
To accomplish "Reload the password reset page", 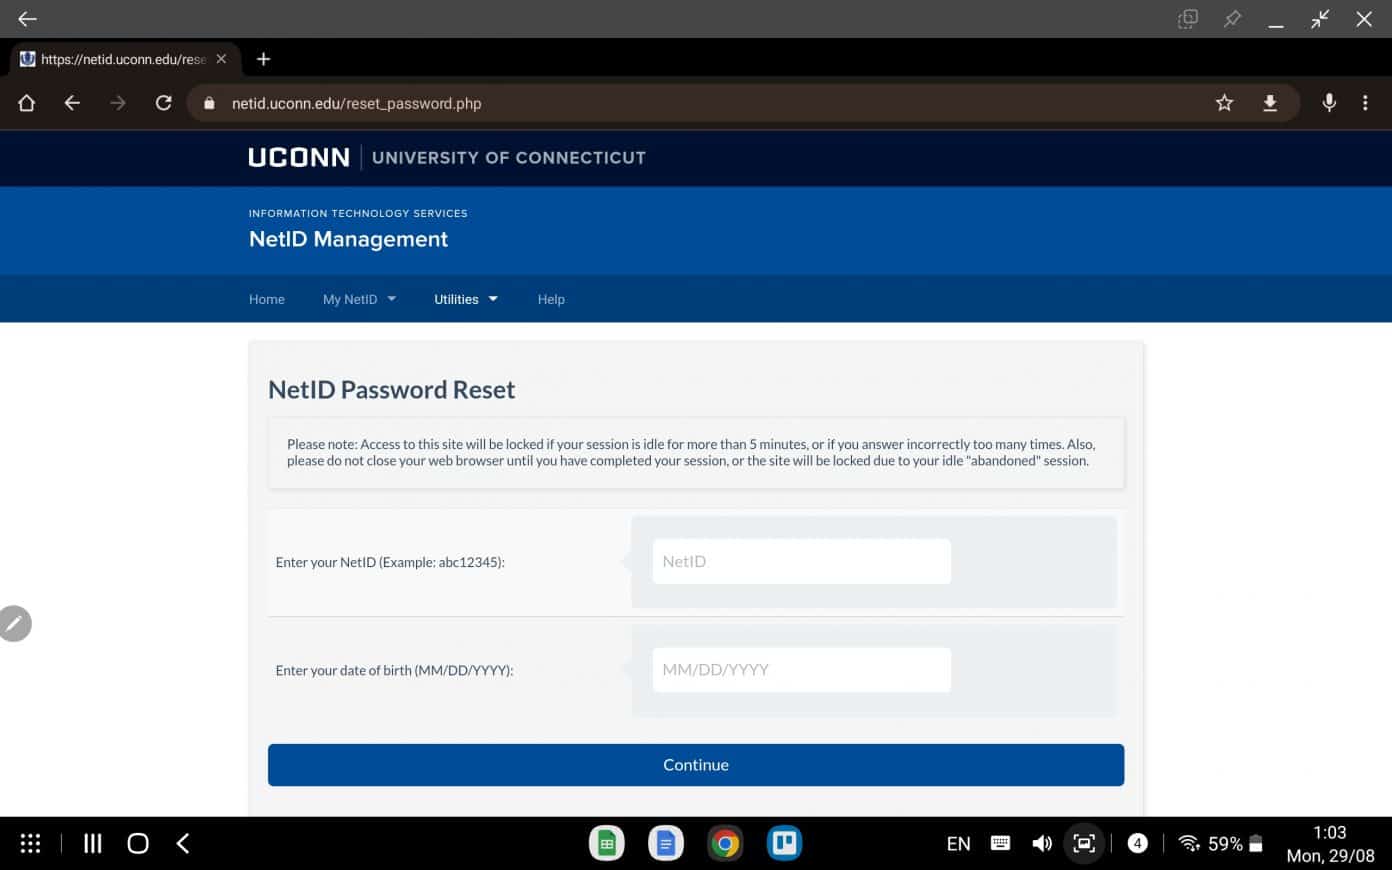I will click(x=163, y=102).
